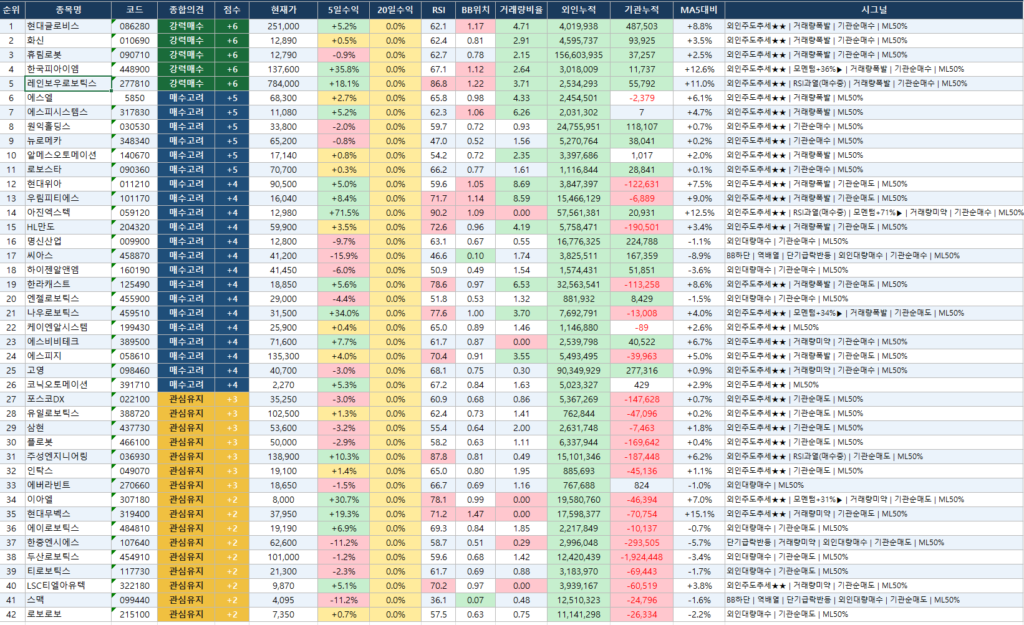Screen dimensions: 1024x625
Task: Select the RSI column header
Action: click(438, 10)
